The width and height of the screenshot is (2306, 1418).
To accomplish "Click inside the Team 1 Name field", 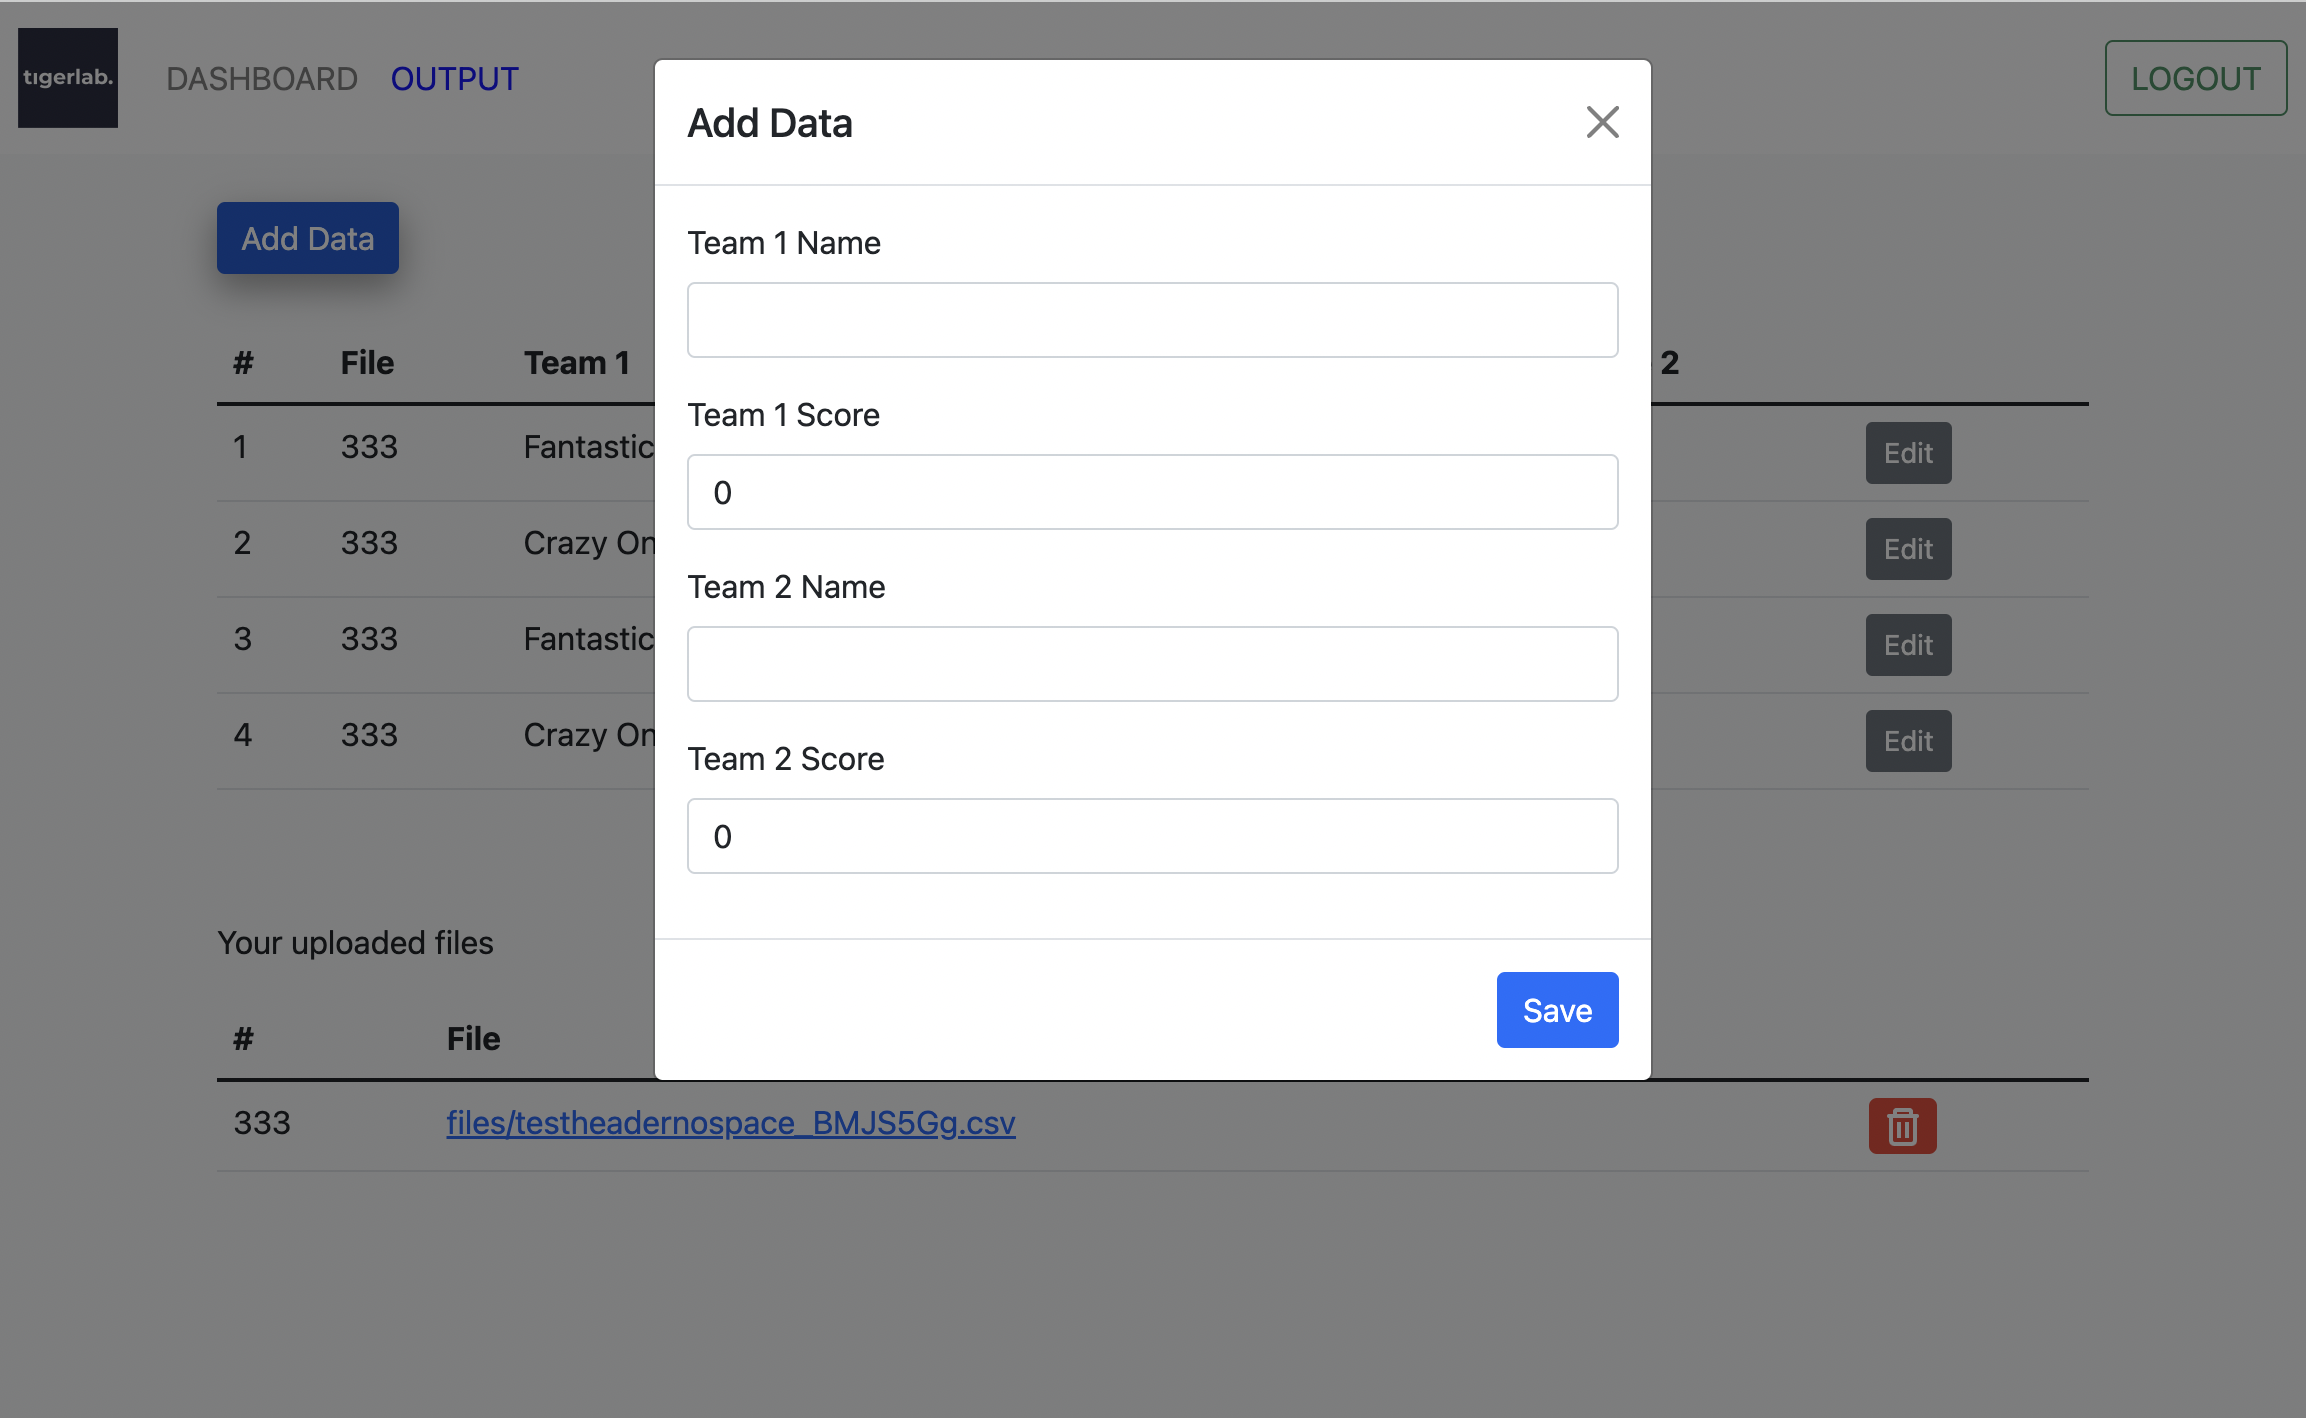I will tap(1151, 319).
